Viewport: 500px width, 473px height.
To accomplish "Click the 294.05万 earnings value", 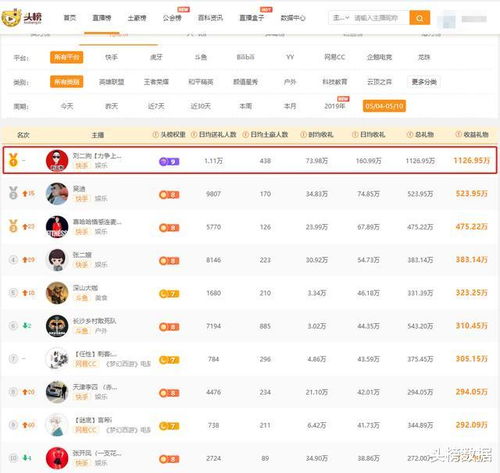I will (471, 392).
